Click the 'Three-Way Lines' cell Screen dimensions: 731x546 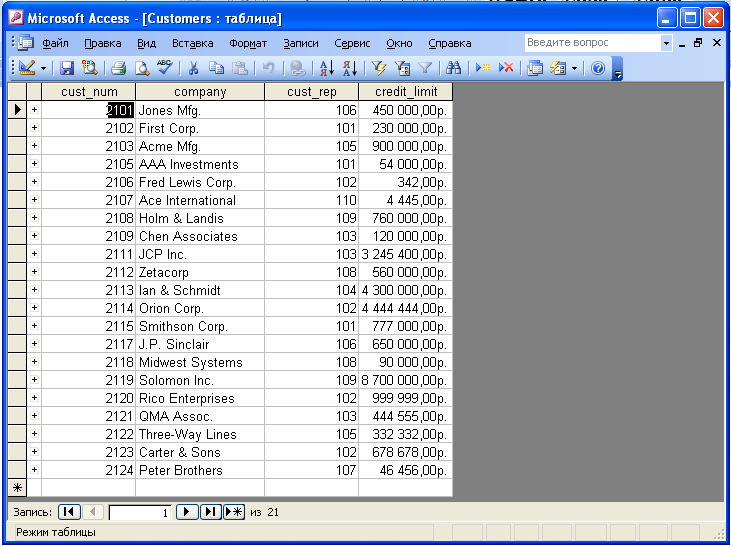(x=200, y=434)
